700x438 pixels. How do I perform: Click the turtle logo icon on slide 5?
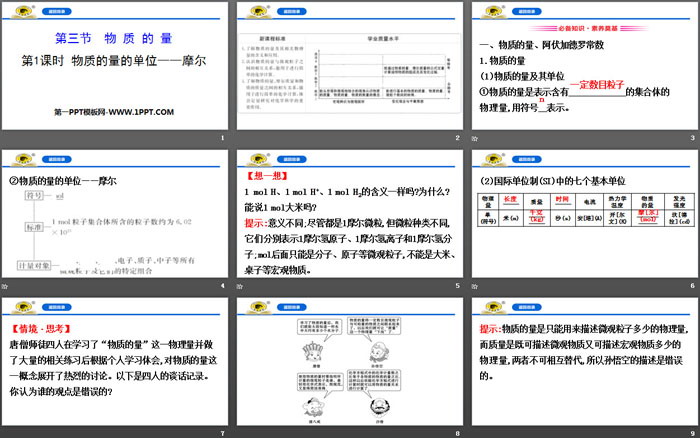coord(254,160)
